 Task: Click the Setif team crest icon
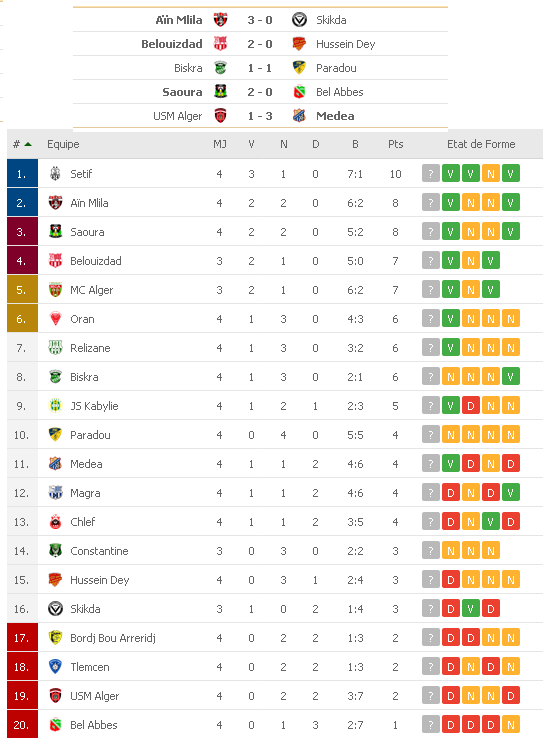(x=55, y=174)
